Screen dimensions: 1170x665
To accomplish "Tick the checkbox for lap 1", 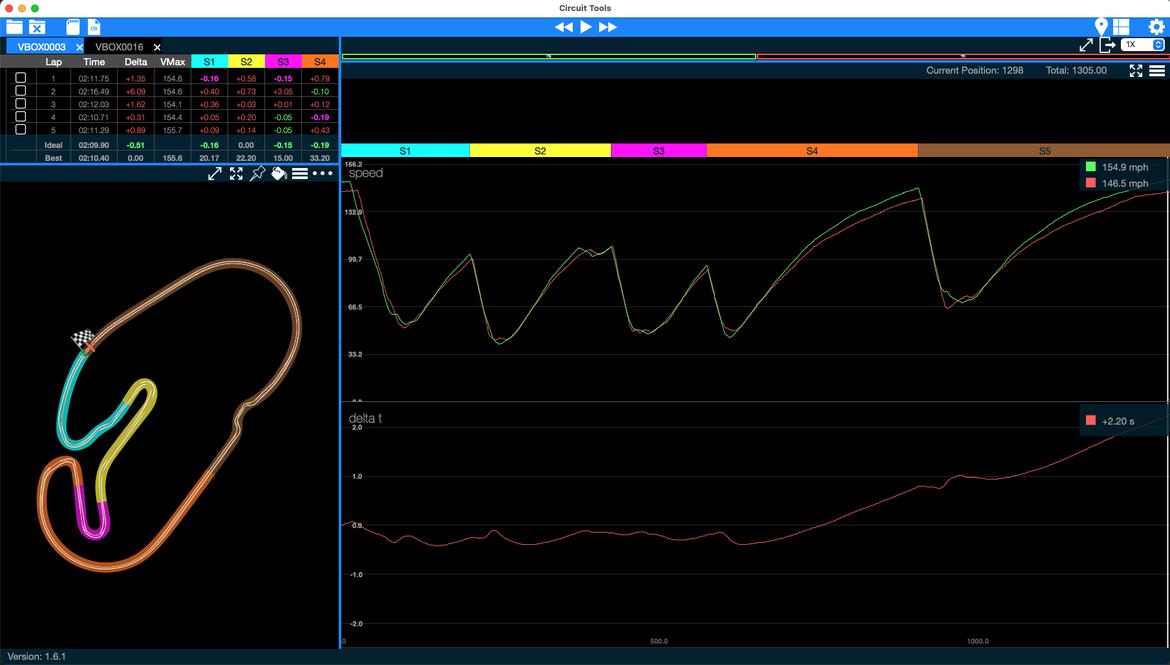I will [20, 78].
